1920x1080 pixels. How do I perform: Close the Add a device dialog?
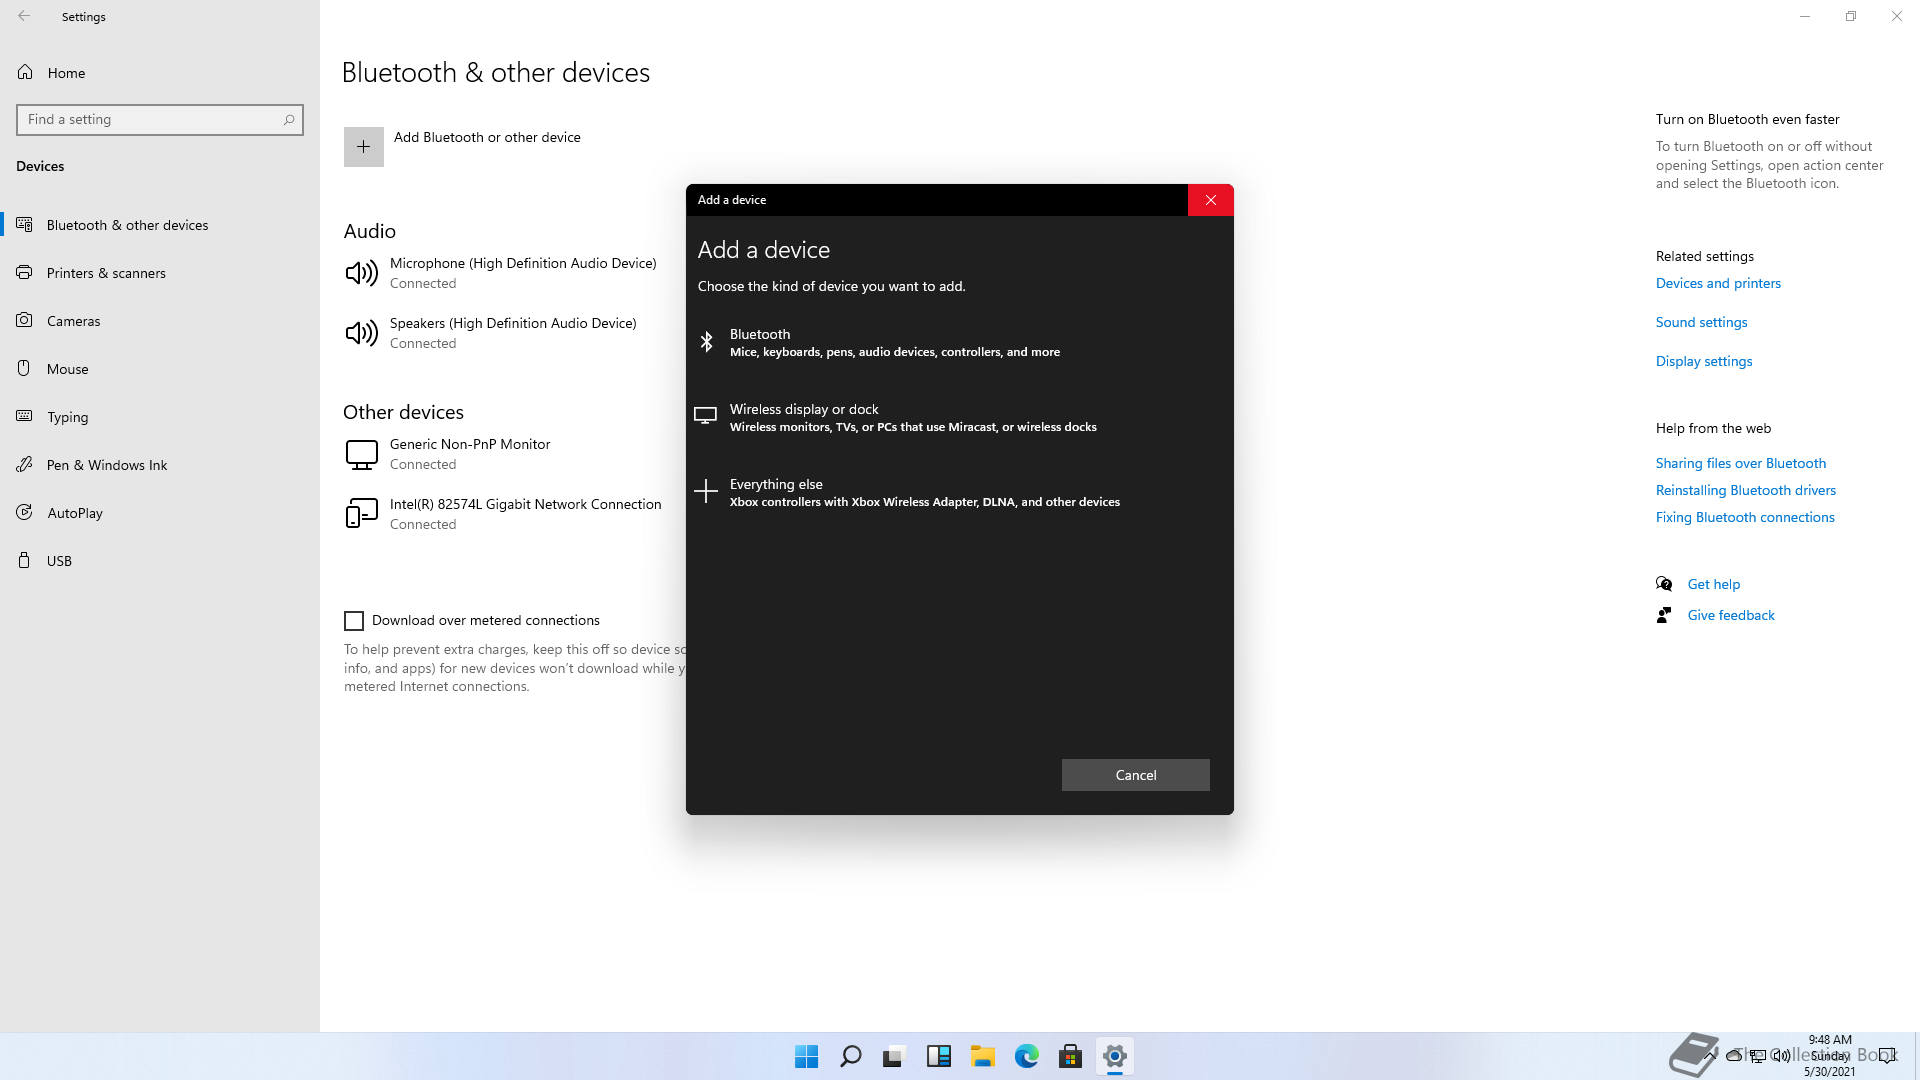pyautogui.click(x=1210, y=200)
